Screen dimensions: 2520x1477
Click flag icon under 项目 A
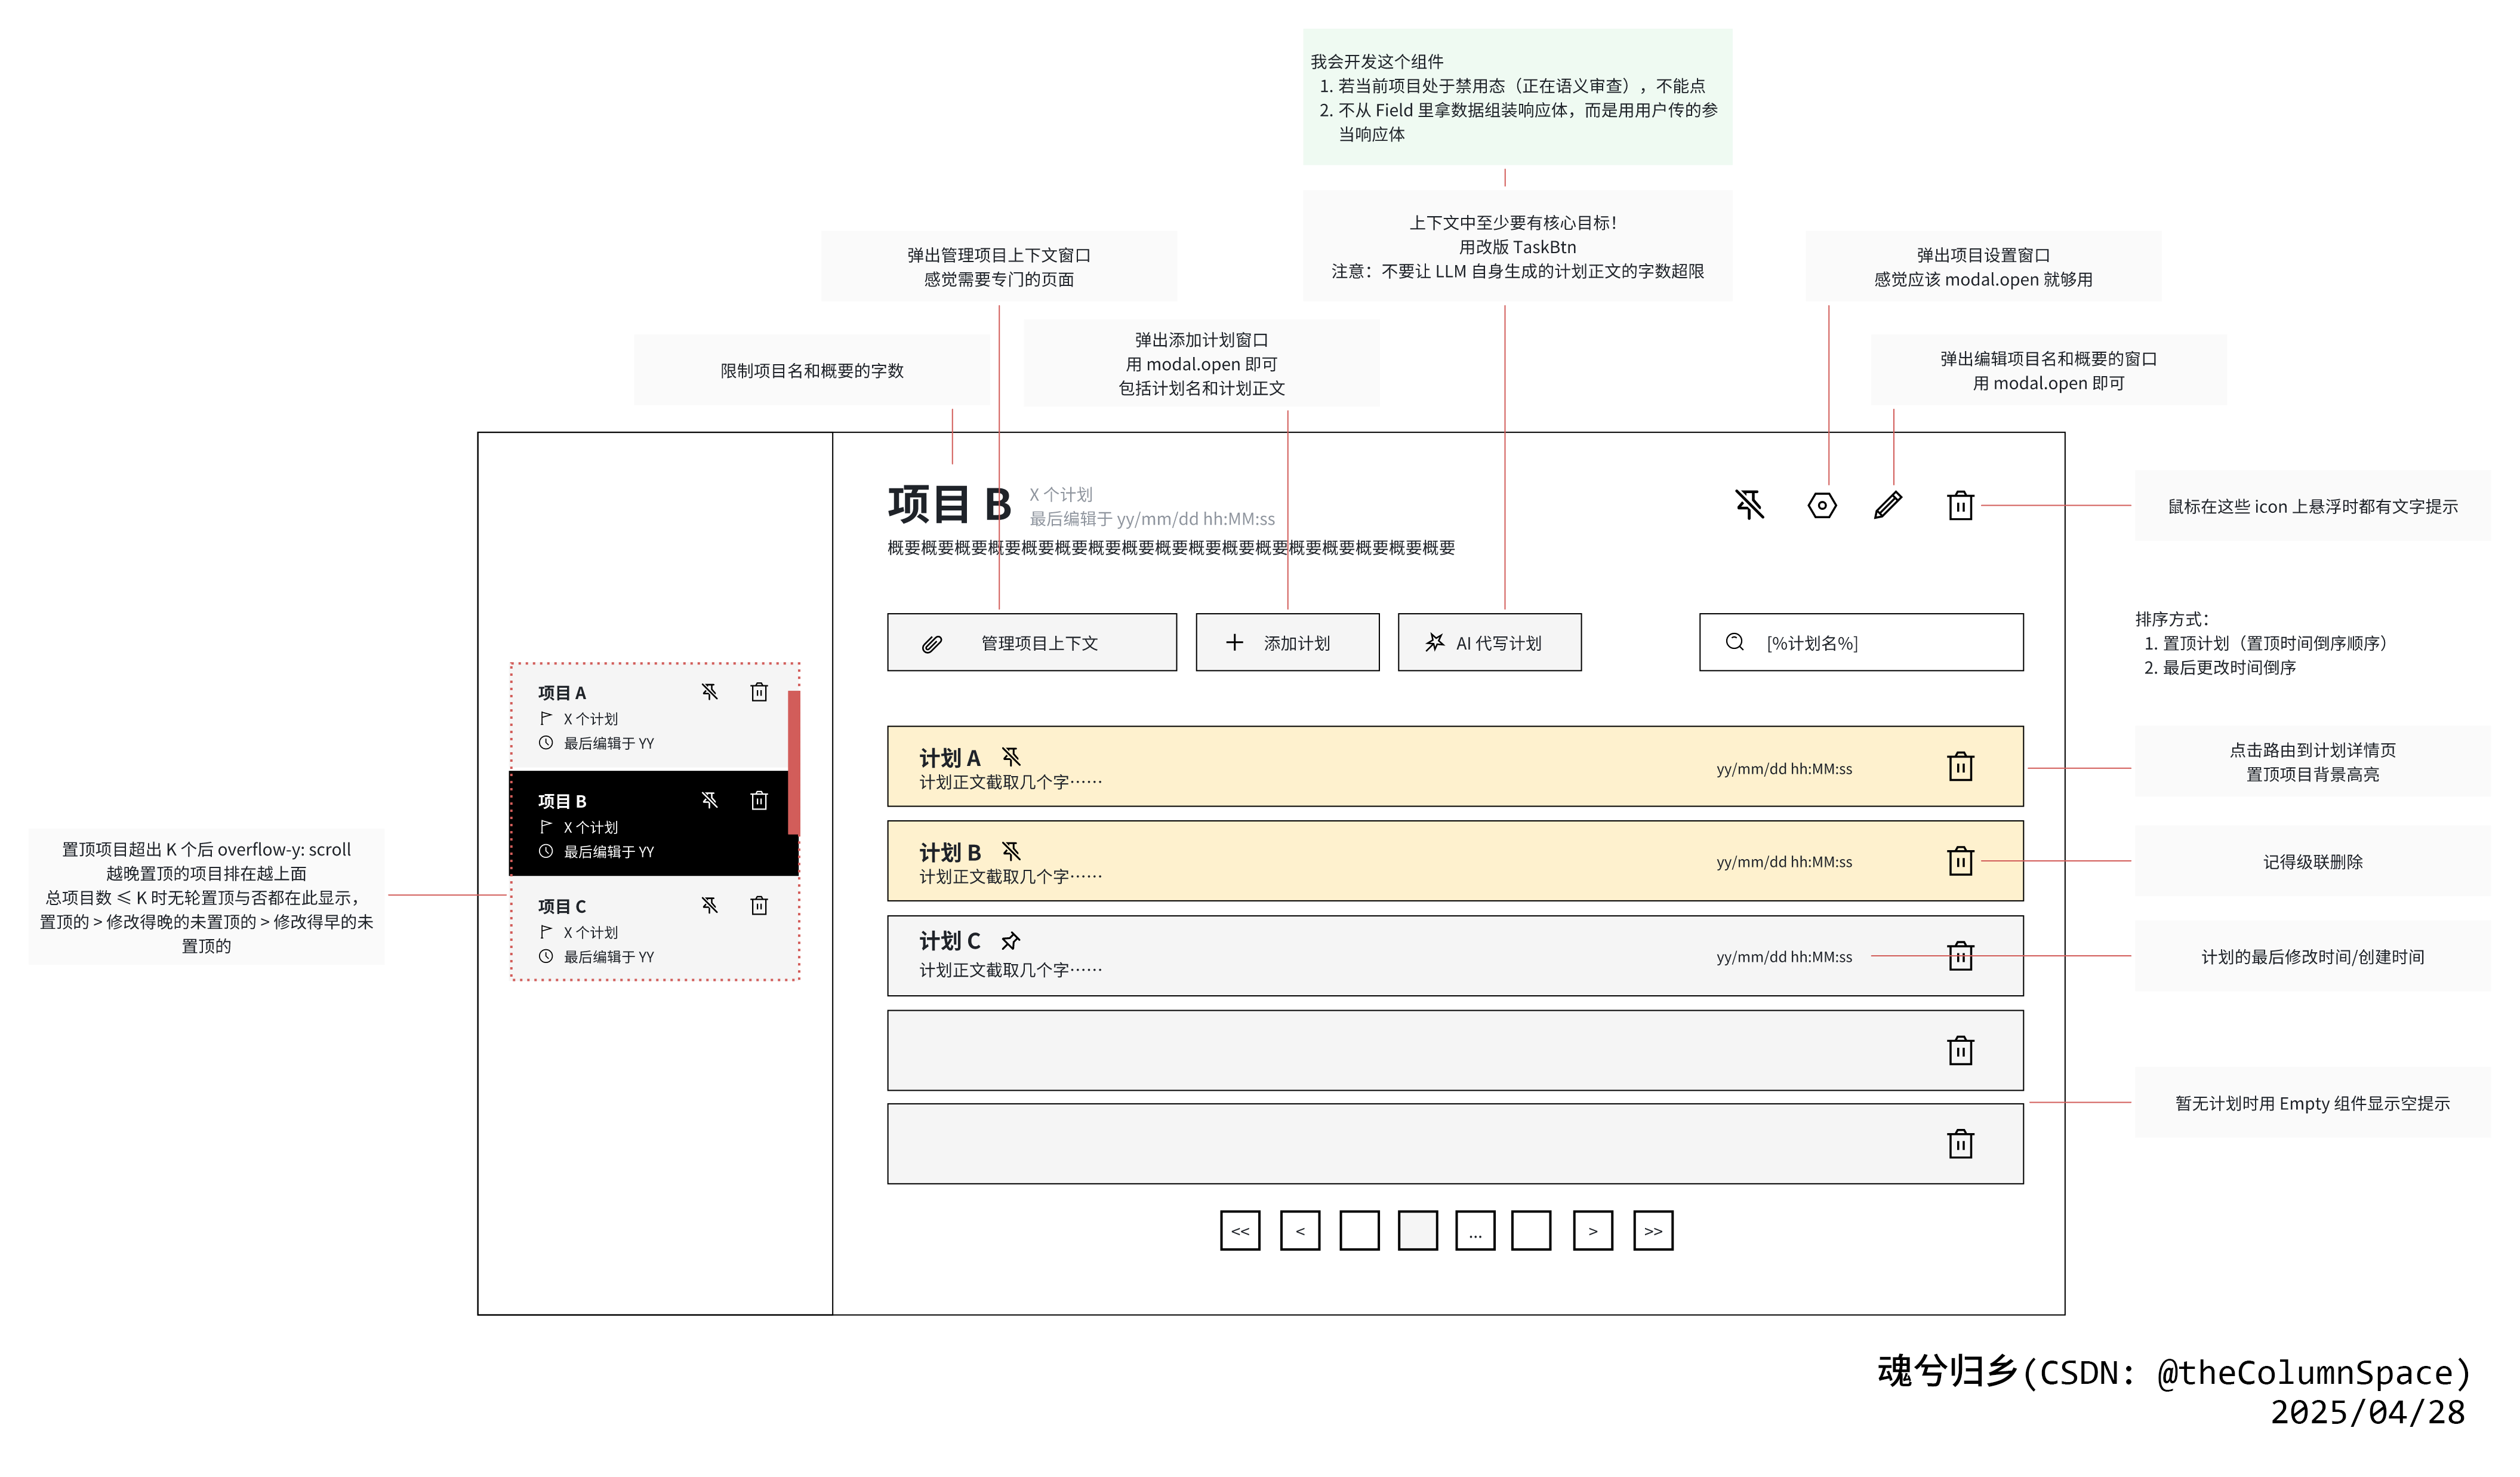point(545,718)
